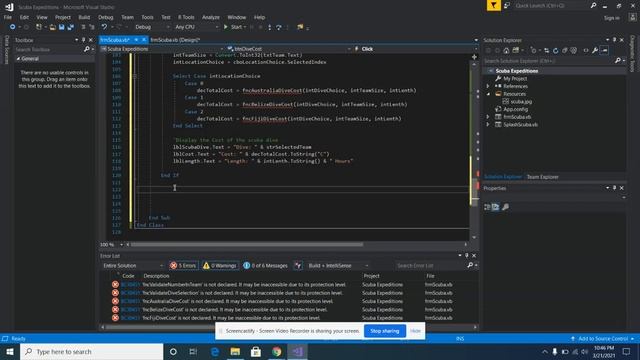Click the Refresh icon in Solution Explorer

pyautogui.click(x=556, y=51)
